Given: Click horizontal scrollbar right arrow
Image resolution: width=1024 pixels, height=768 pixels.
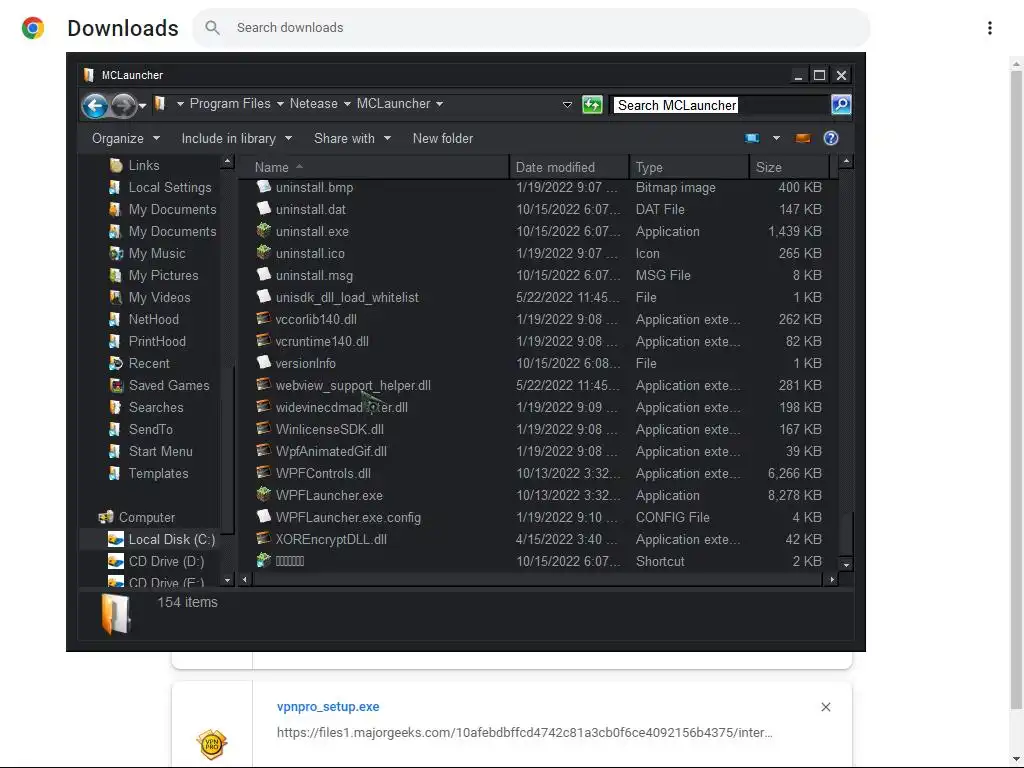Looking at the screenshot, I should (831, 579).
